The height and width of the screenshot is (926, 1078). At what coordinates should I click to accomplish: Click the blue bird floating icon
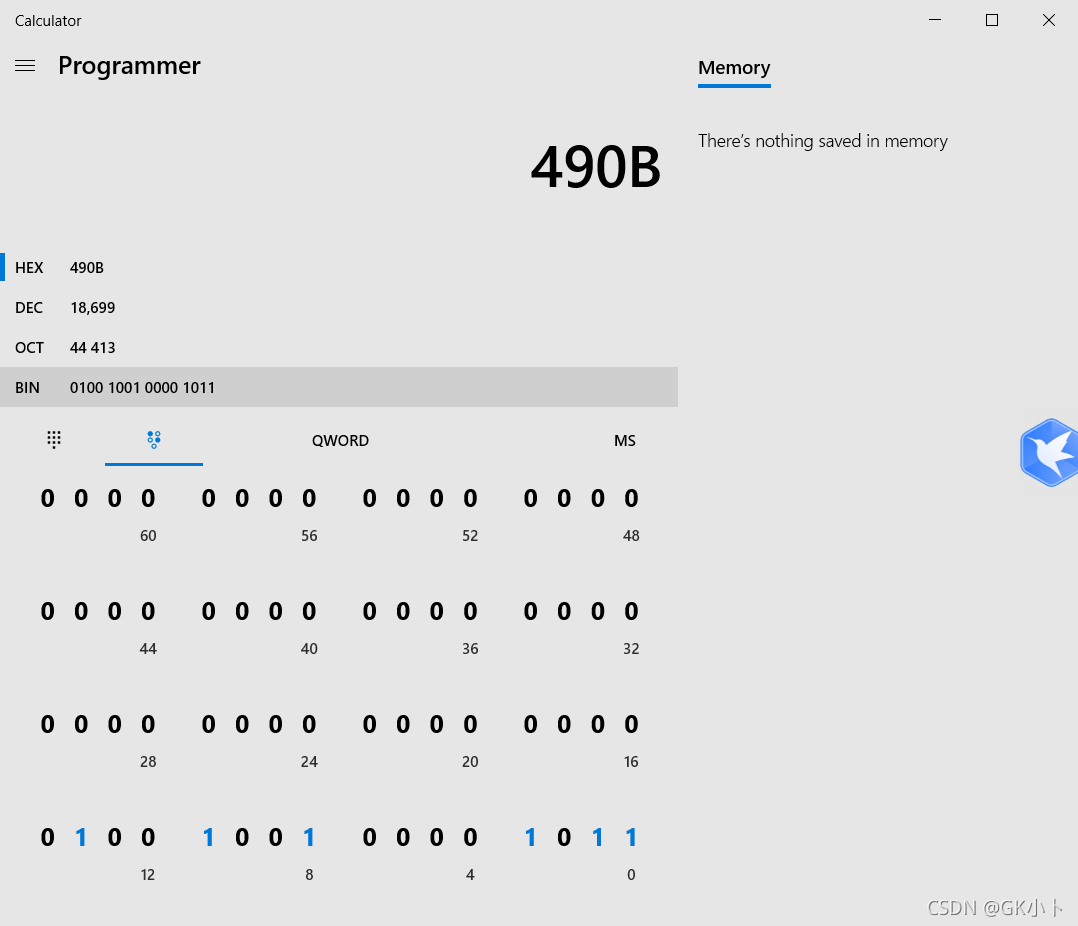1049,452
